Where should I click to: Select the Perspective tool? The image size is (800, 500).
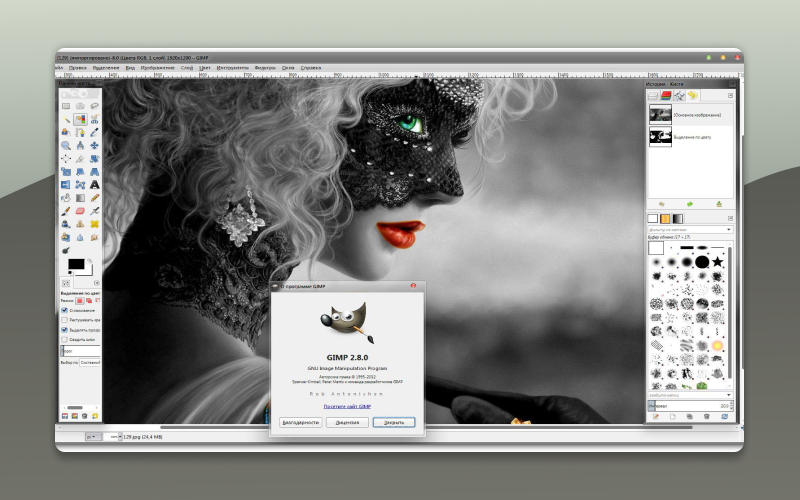point(94,172)
